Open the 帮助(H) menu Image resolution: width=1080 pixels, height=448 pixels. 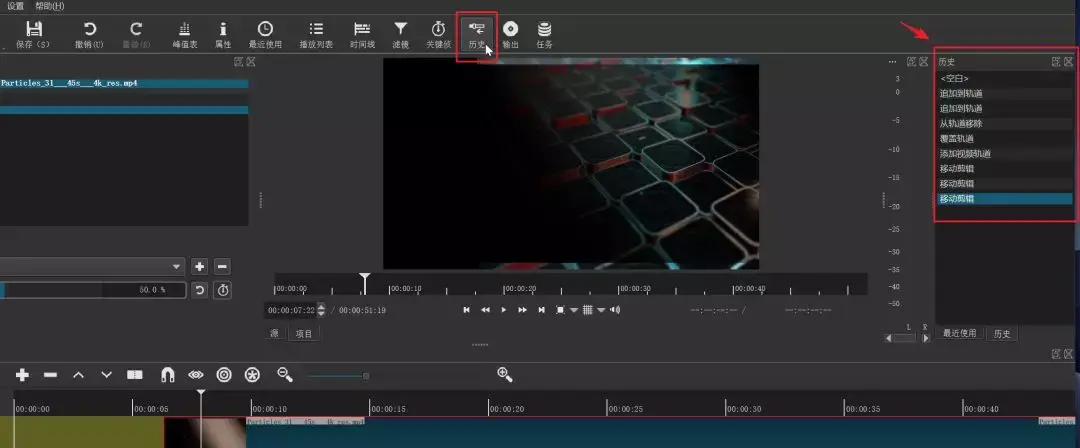click(x=50, y=6)
